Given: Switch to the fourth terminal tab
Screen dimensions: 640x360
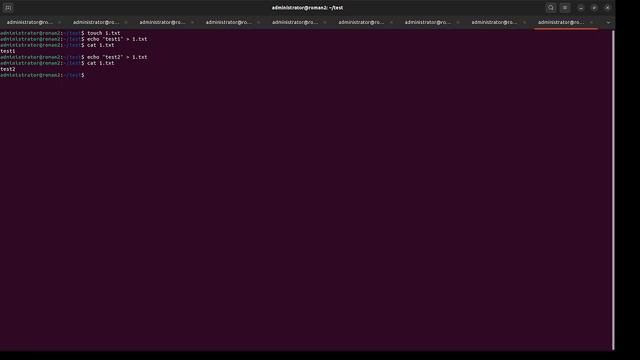Looking at the screenshot, I should tap(229, 22).
